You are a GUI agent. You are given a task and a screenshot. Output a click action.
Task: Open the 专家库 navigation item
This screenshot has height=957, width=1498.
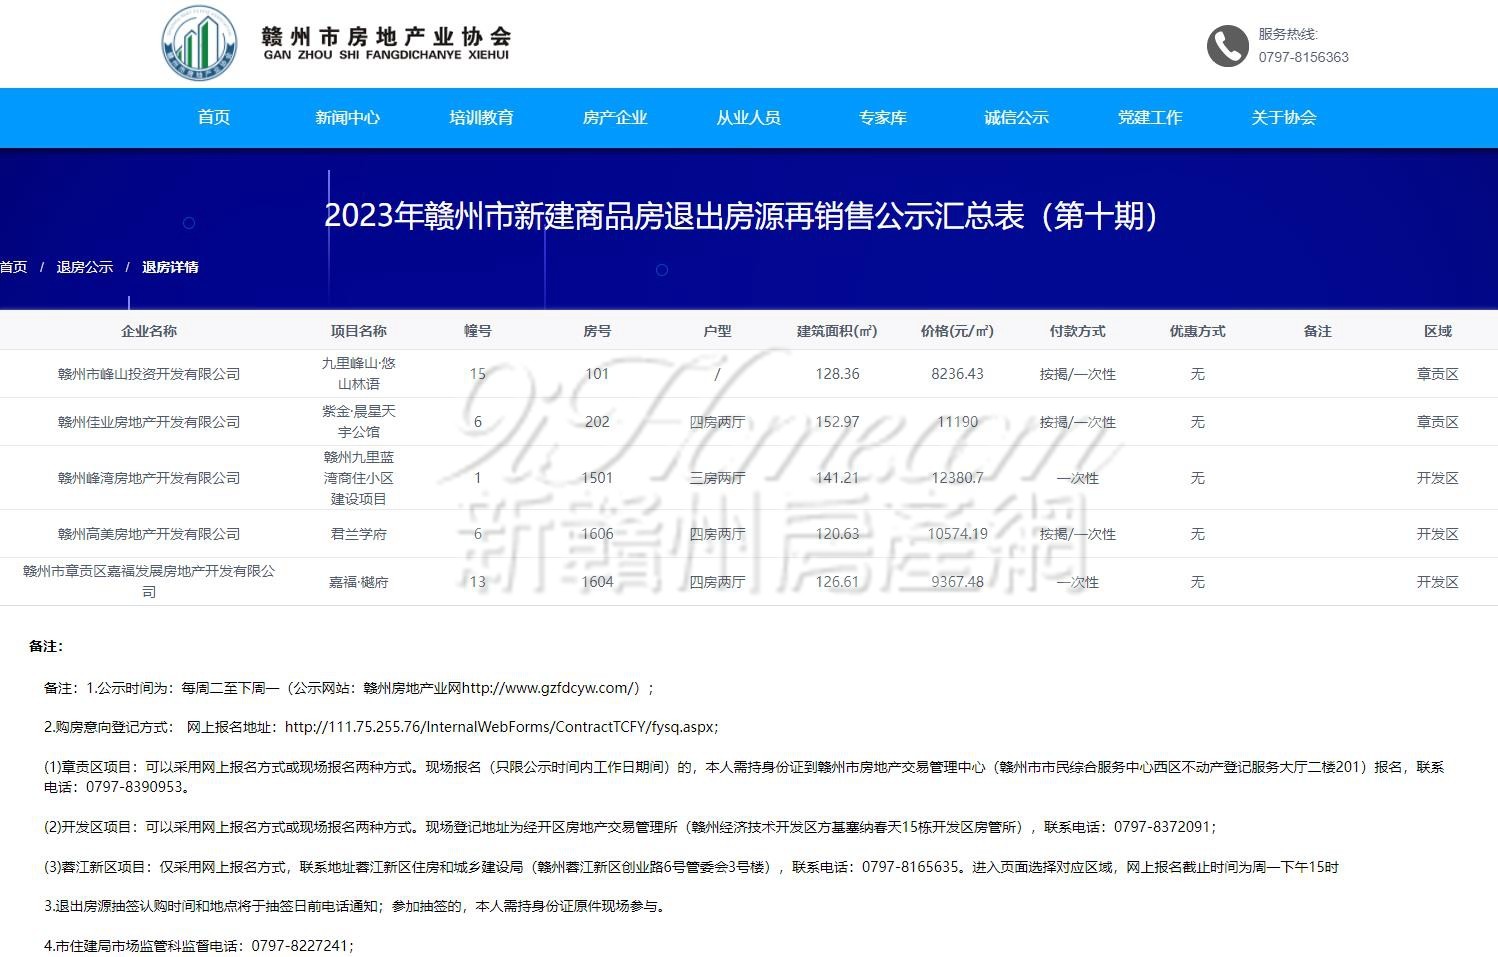click(882, 118)
